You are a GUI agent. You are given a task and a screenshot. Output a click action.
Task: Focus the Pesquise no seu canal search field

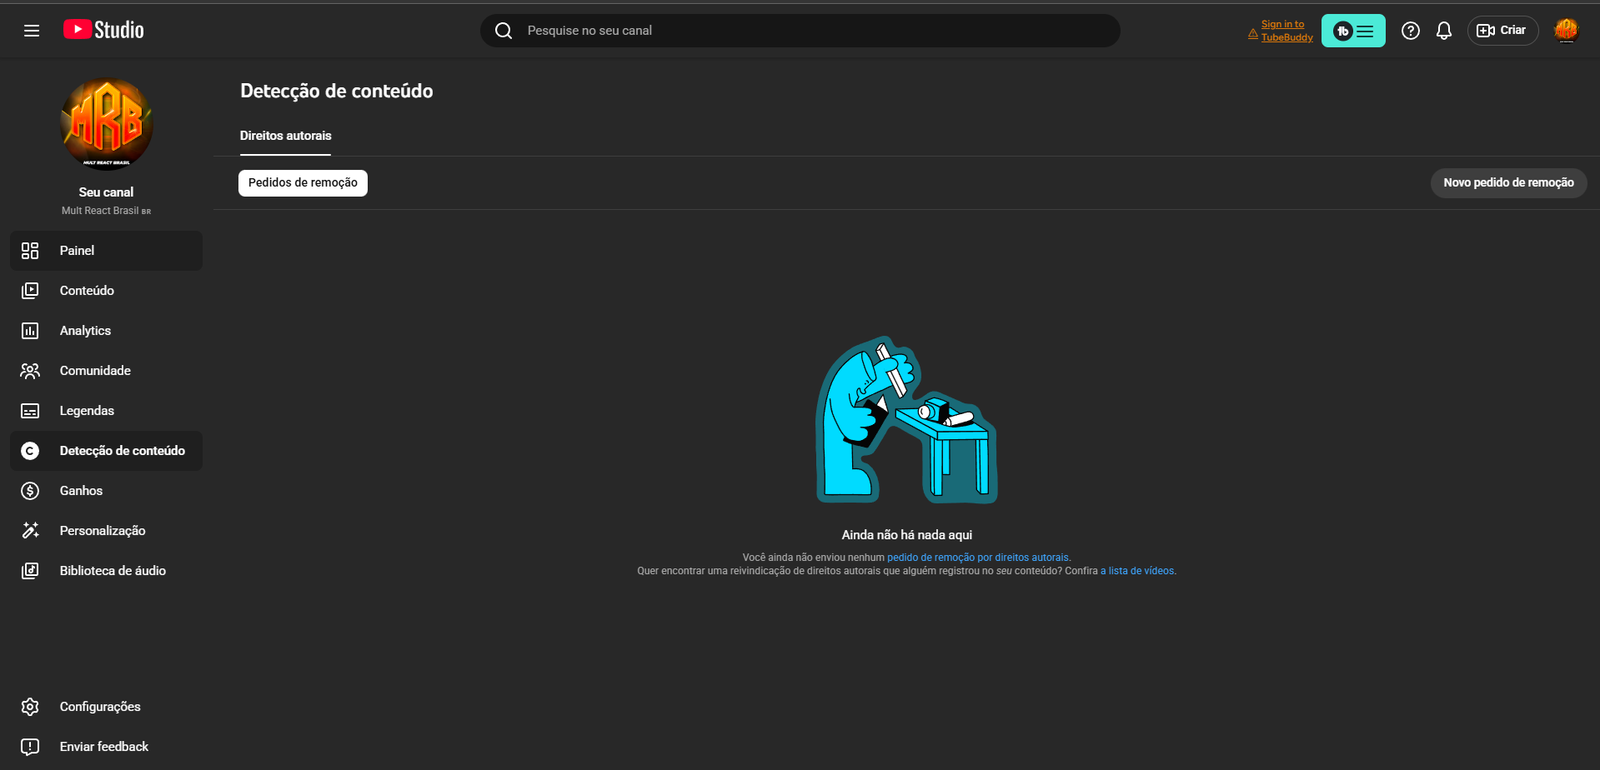(x=800, y=31)
